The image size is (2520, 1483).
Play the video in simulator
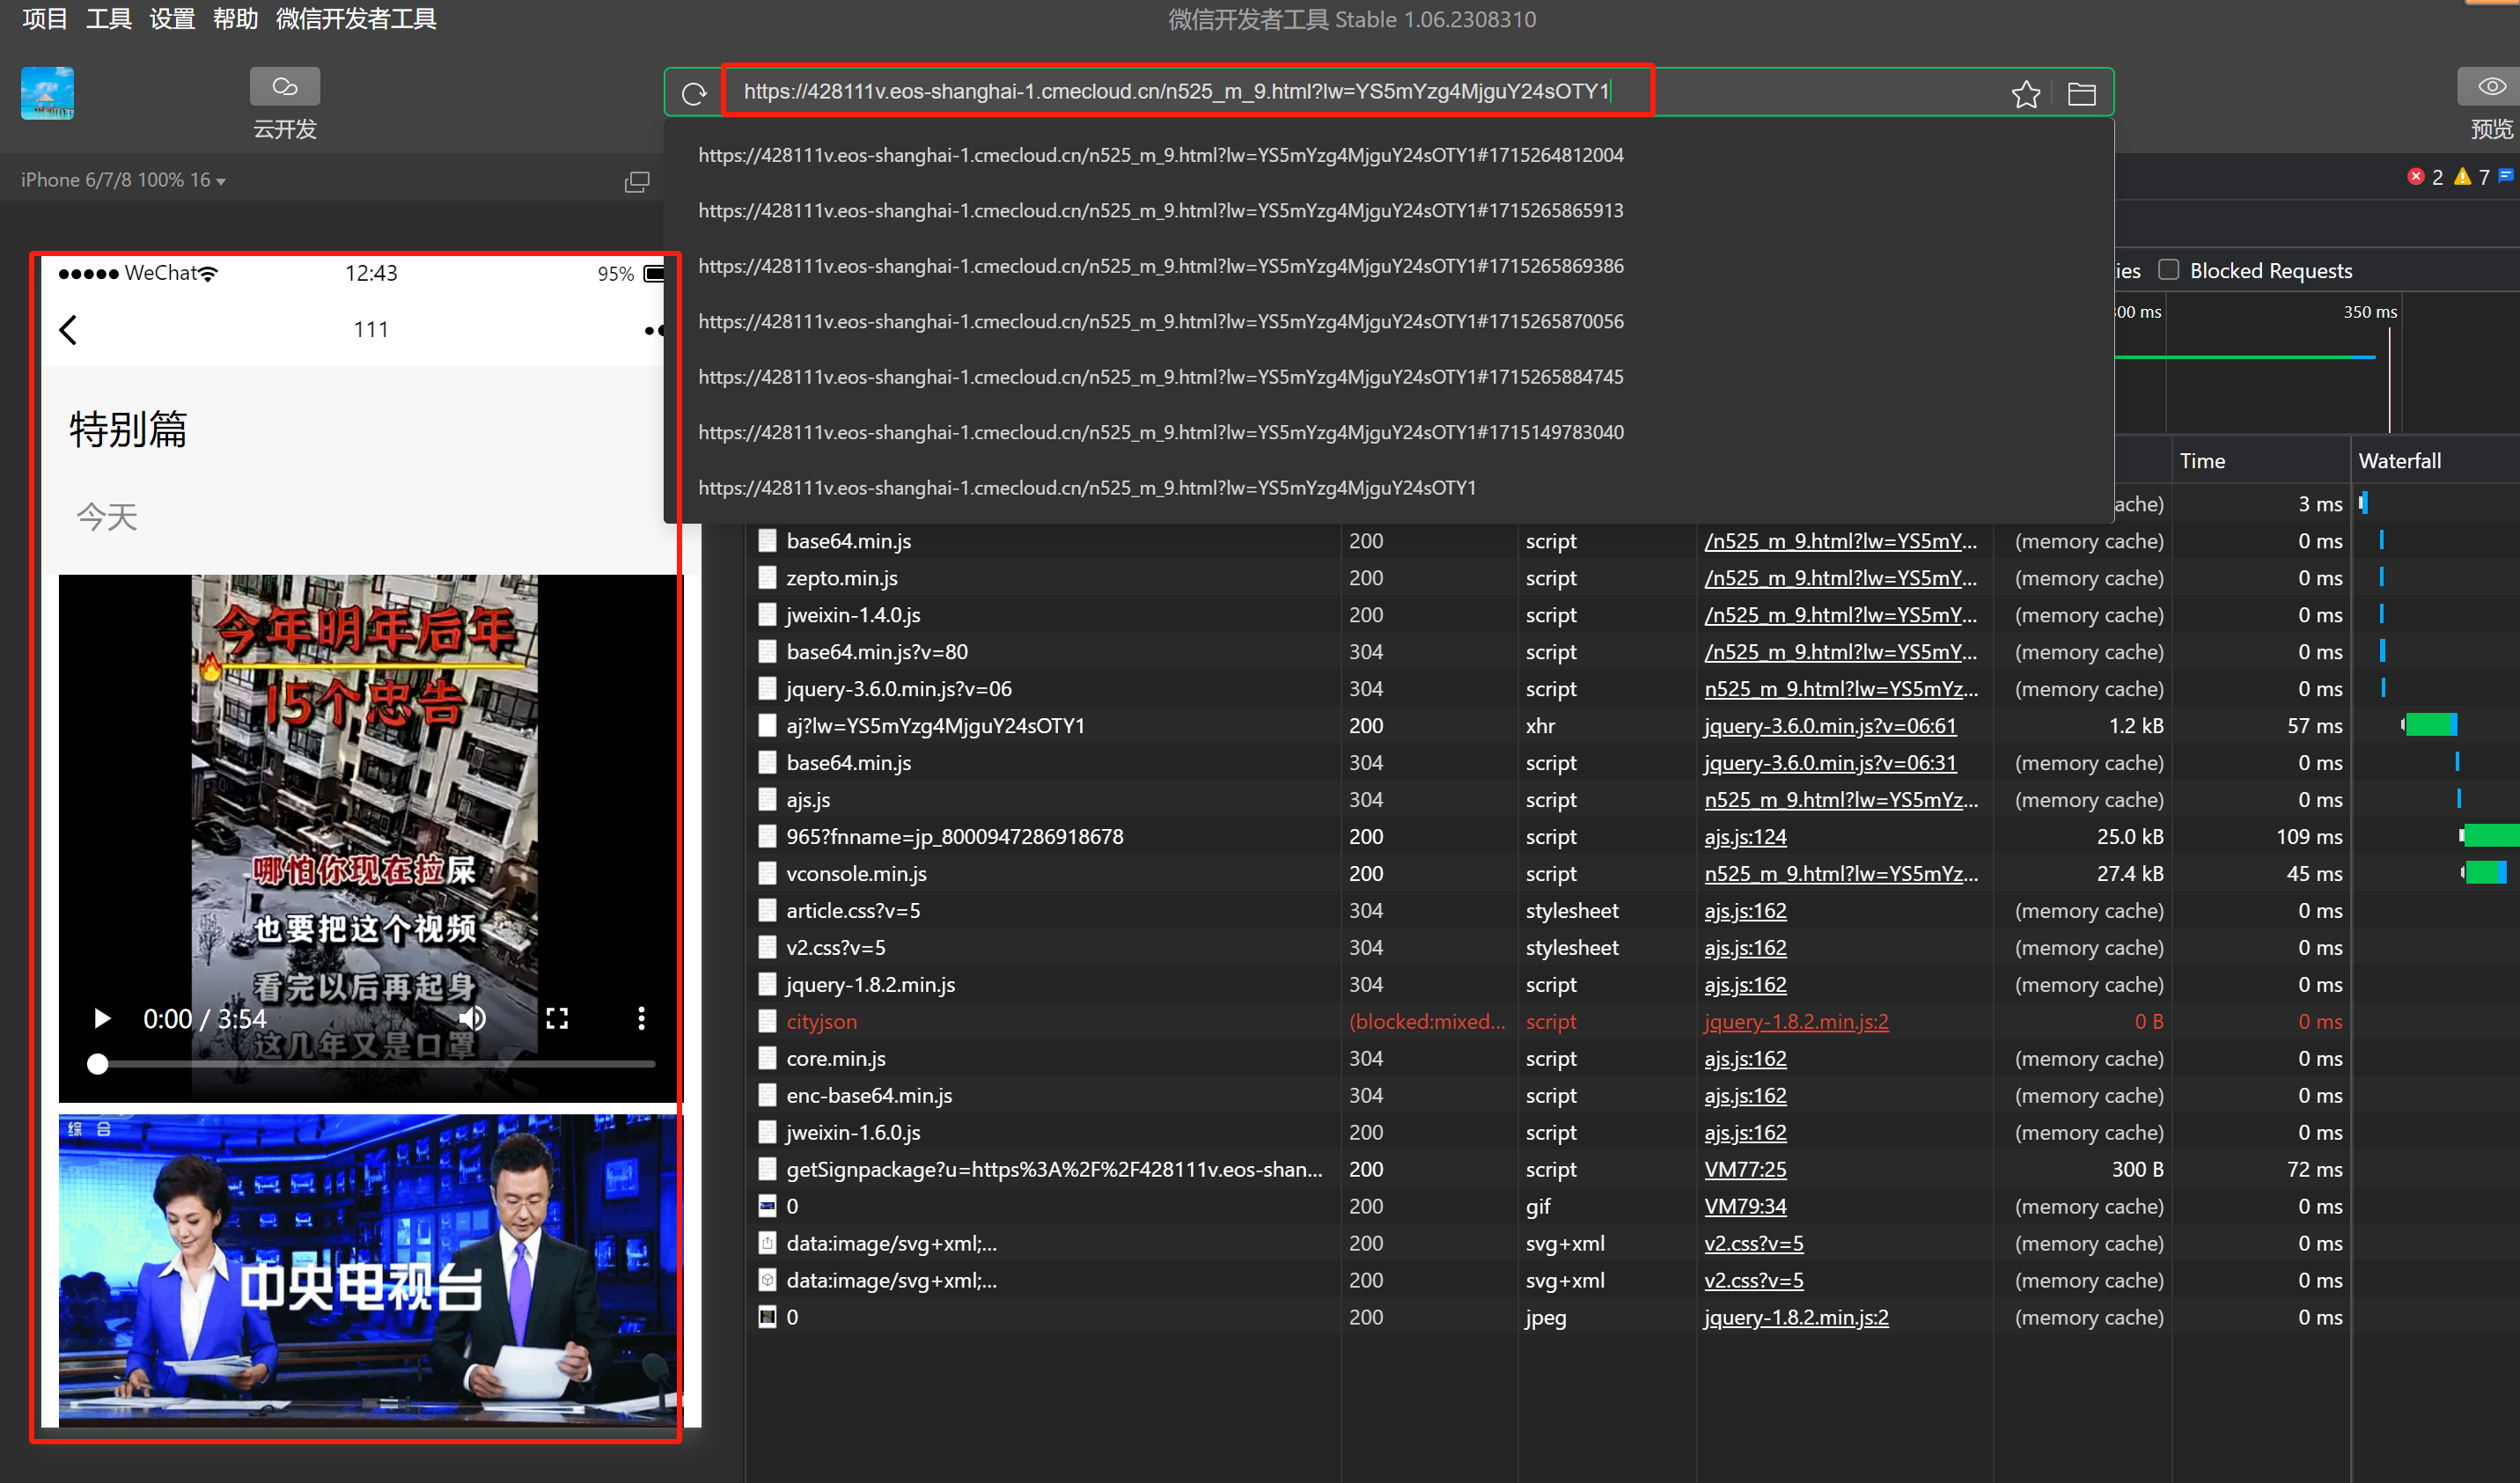pyautogui.click(x=101, y=1018)
